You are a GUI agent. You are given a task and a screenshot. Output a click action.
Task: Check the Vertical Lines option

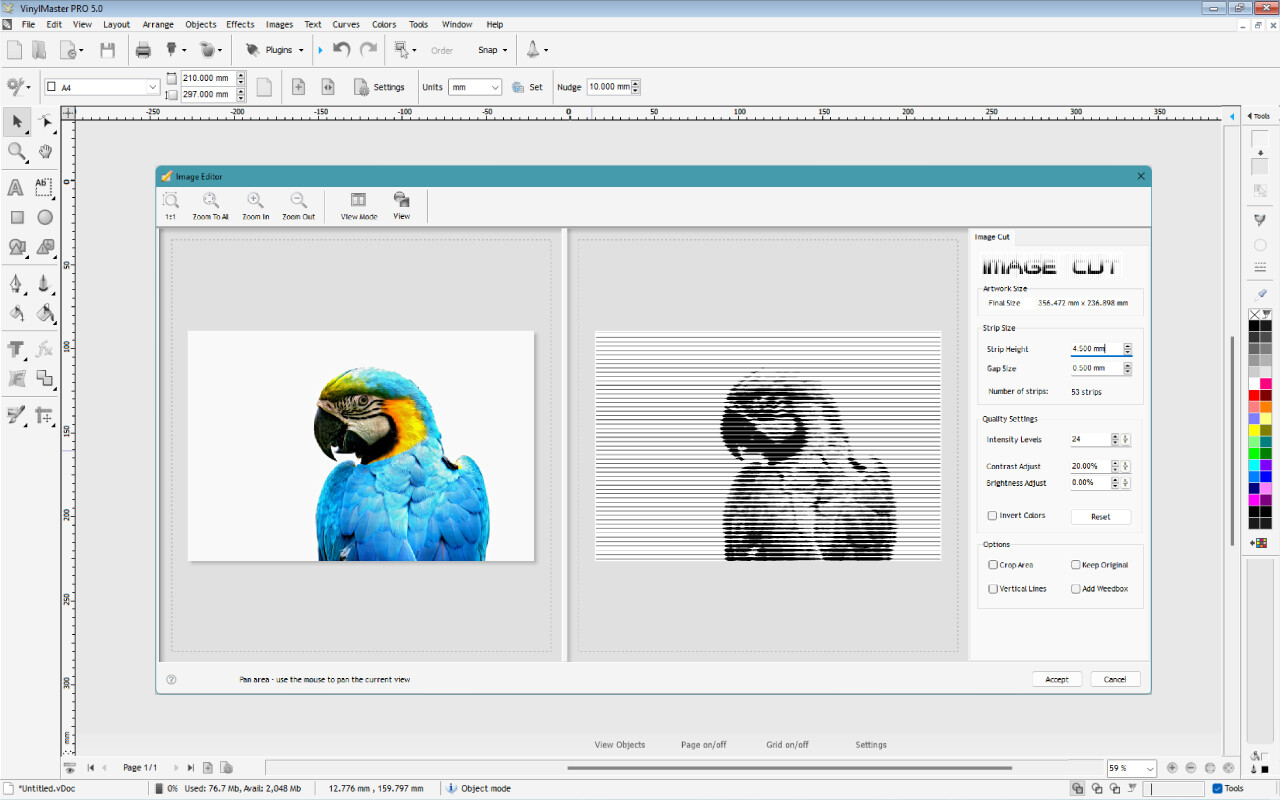tap(993, 589)
